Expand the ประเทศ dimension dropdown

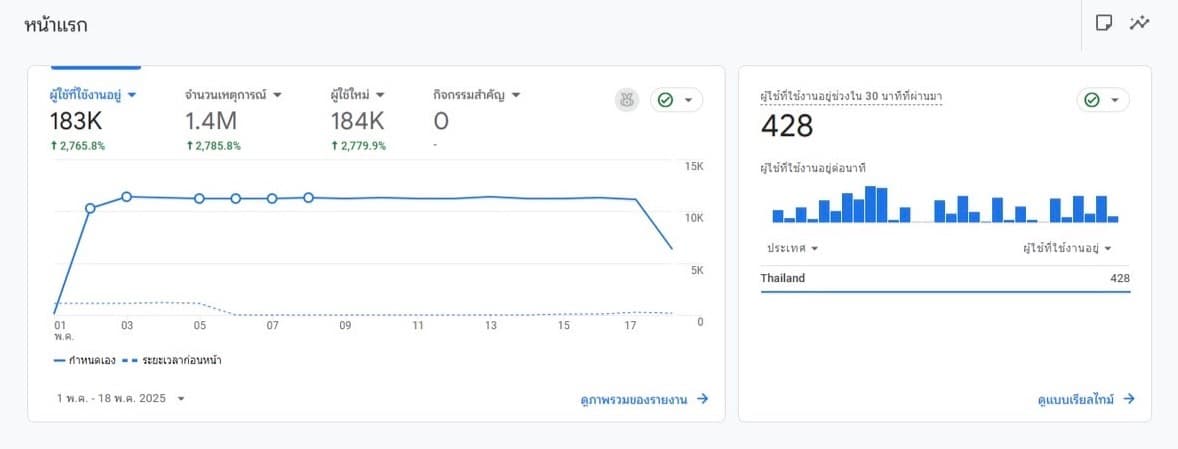[x=814, y=248]
